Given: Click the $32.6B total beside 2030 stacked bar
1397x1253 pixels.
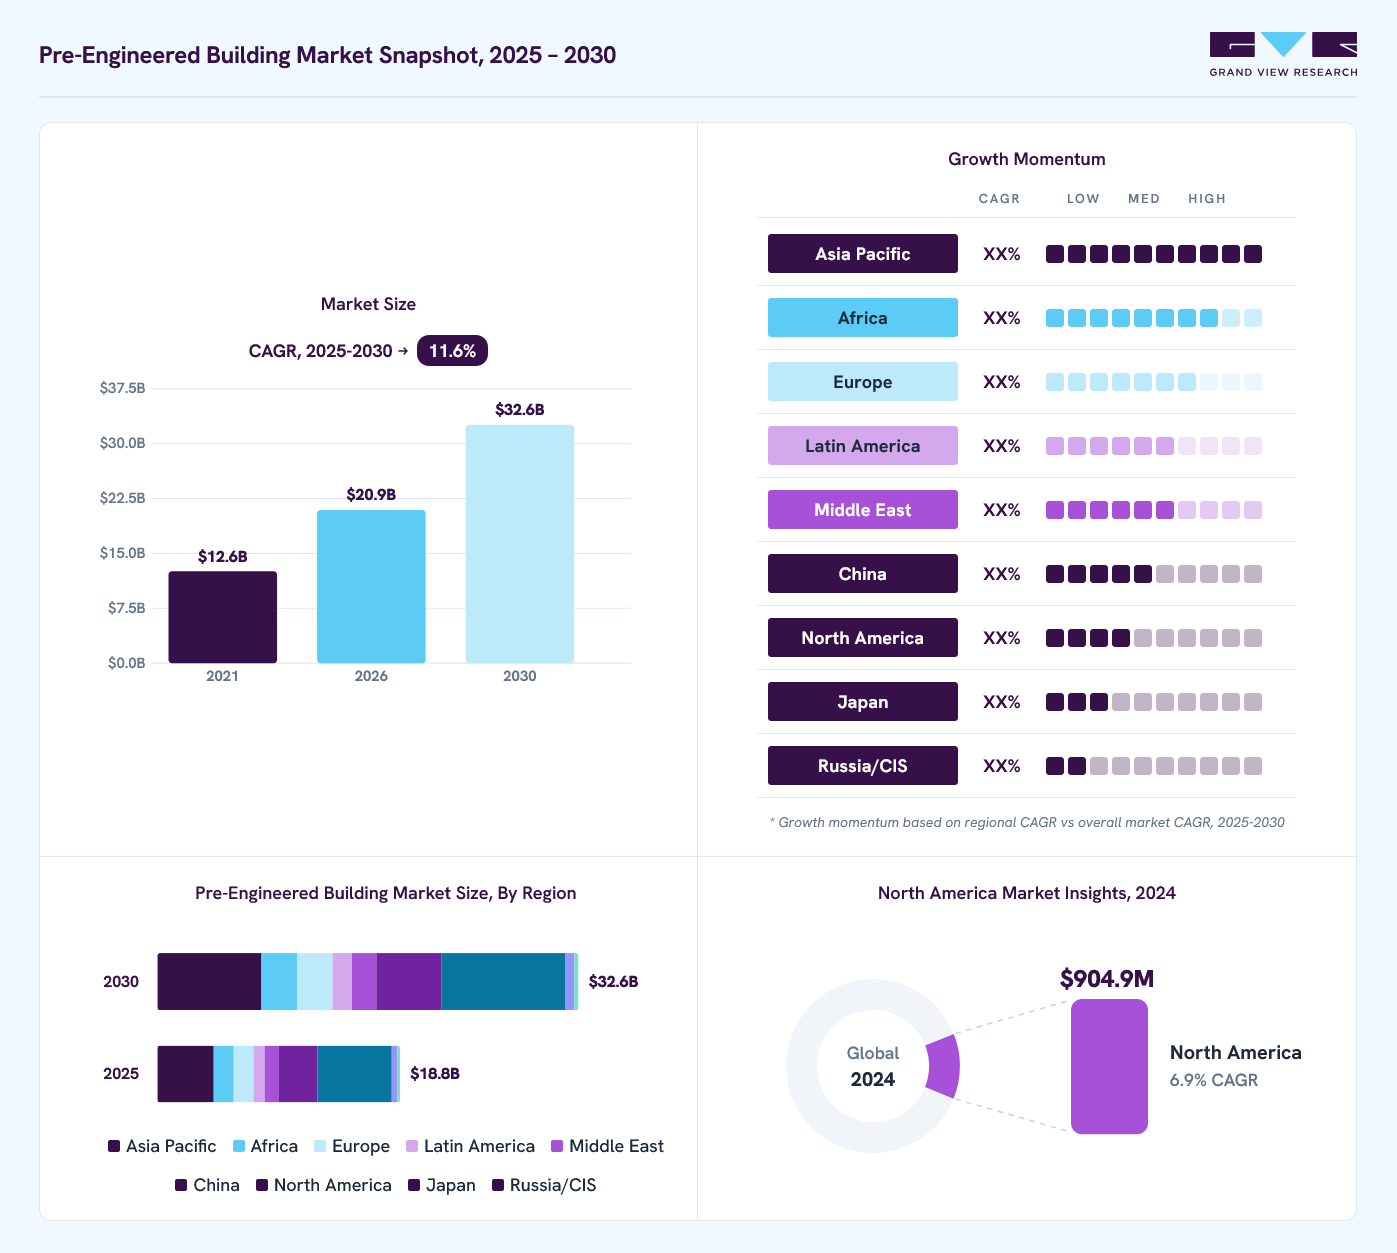Looking at the screenshot, I should [x=613, y=981].
